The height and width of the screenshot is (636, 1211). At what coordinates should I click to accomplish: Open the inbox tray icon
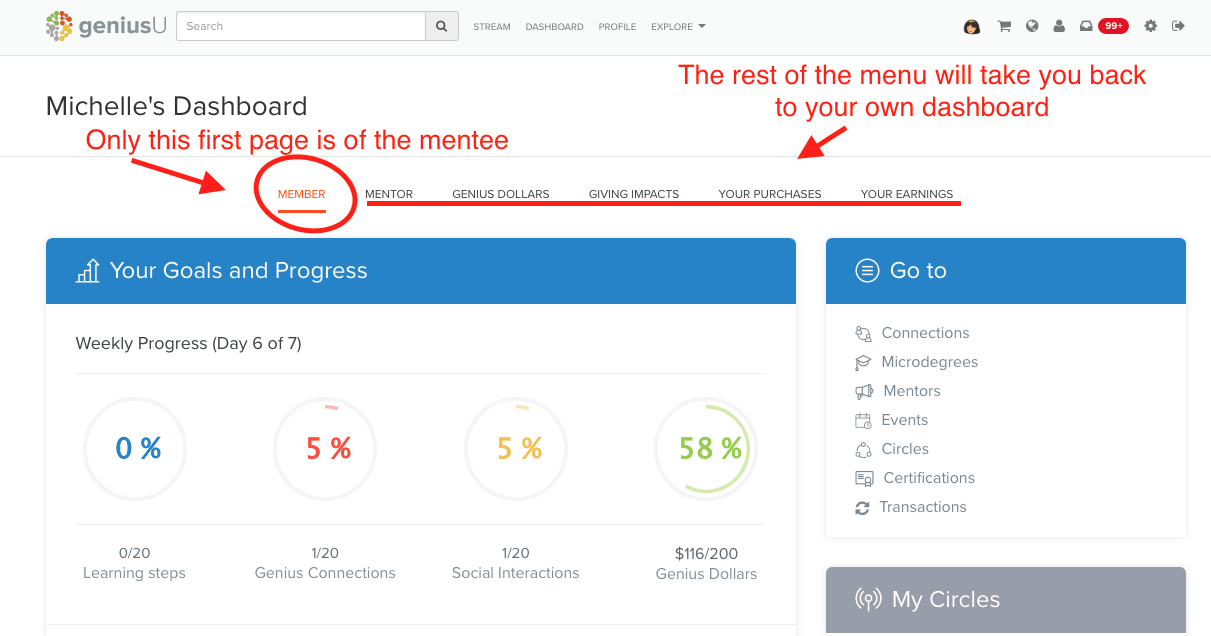[x=1086, y=27]
